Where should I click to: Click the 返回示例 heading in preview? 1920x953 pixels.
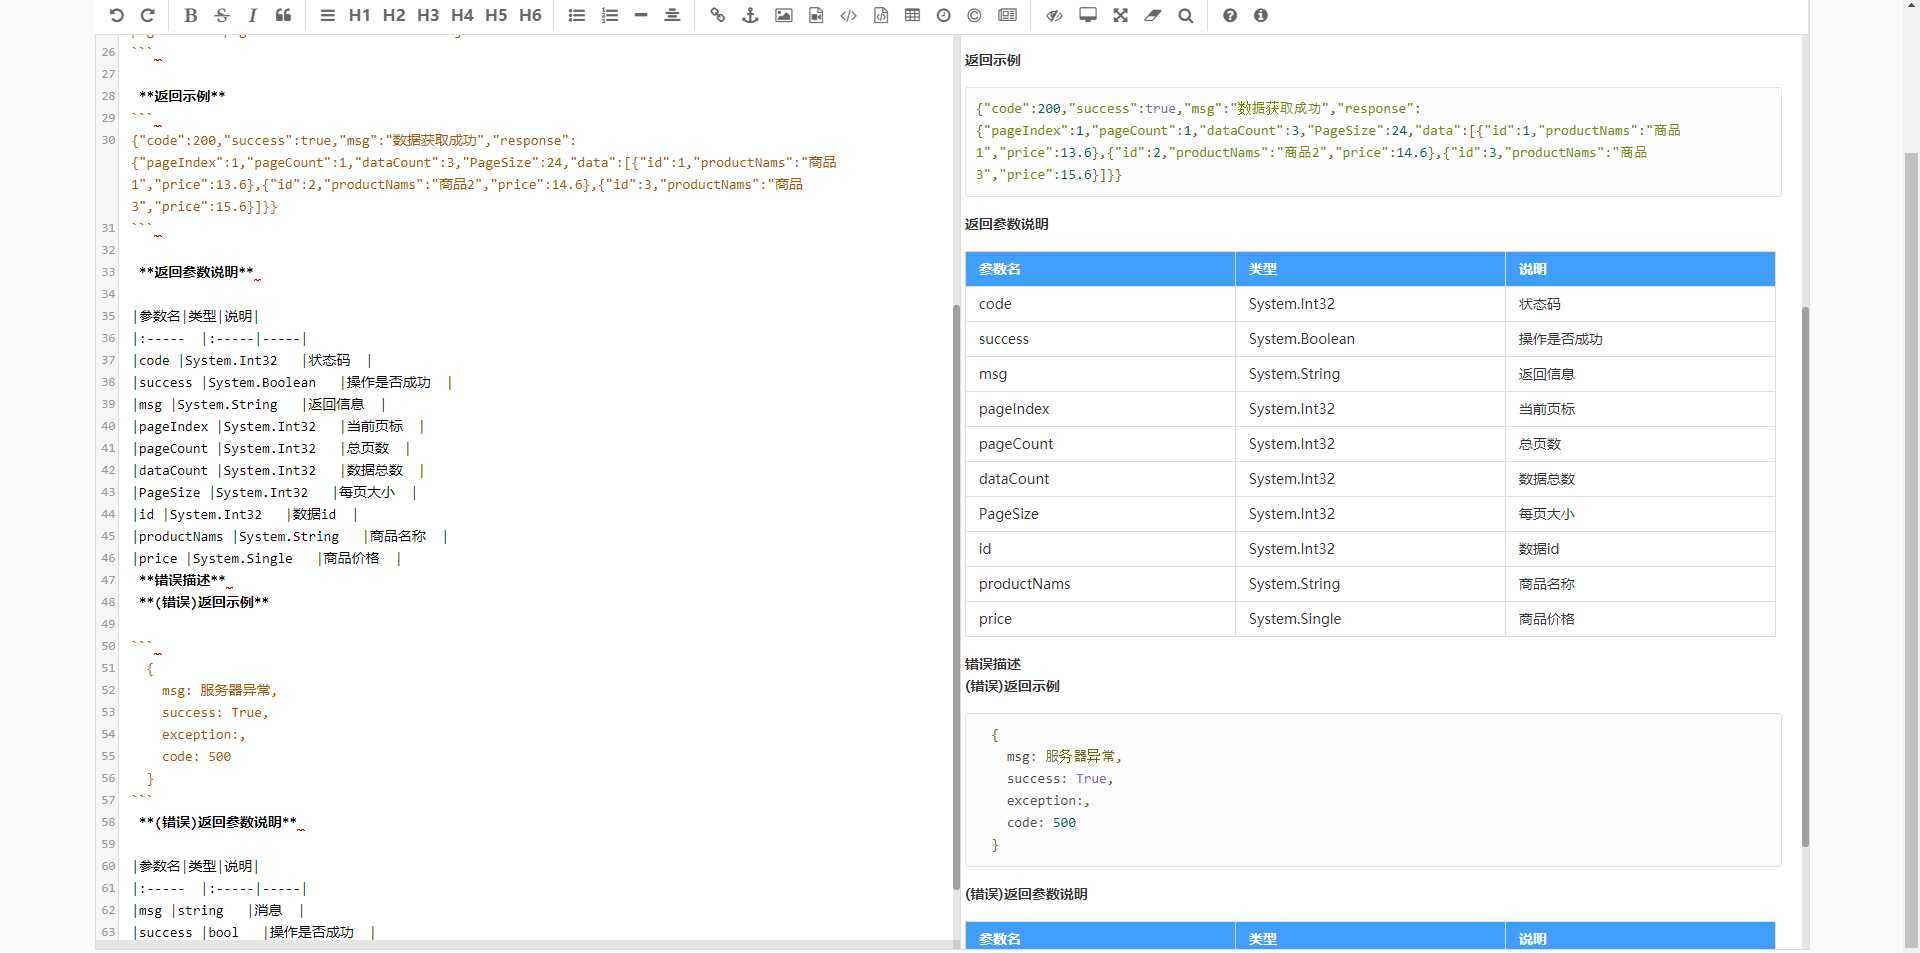pyautogui.click(x=992, y=60)
